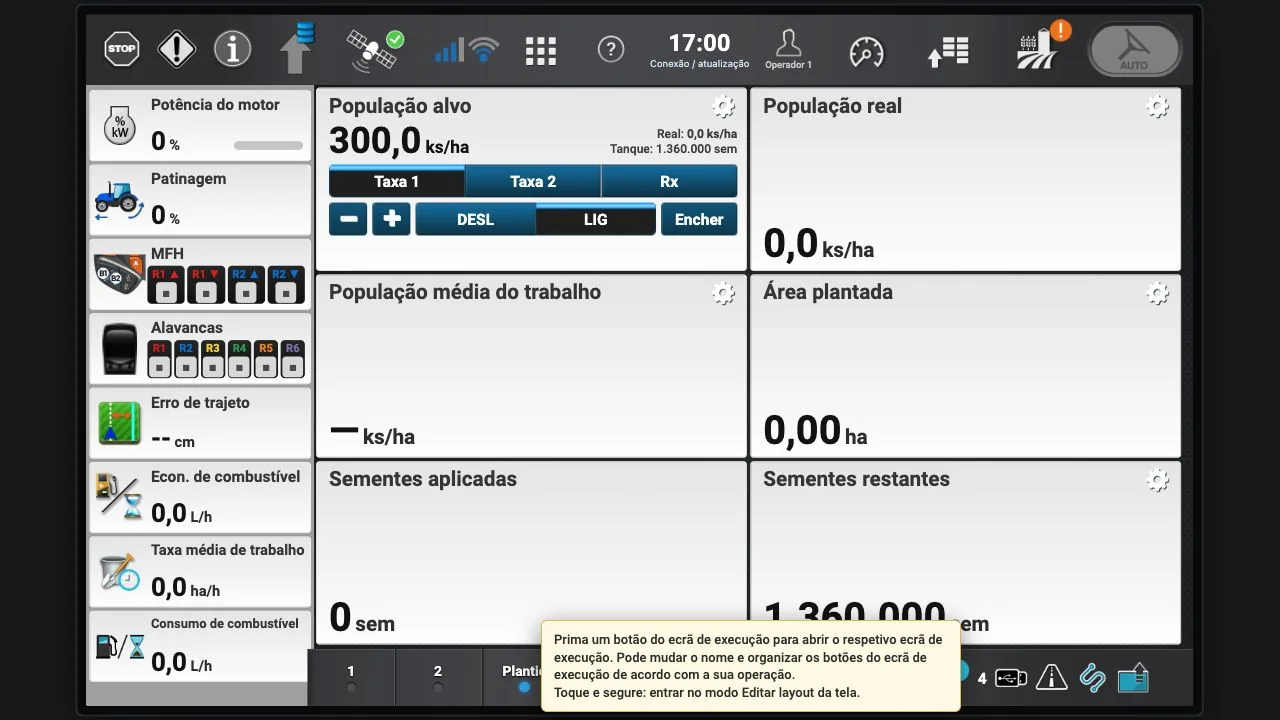Click the arrow-with-stacked-rows icon in top bar
This screenshot has height=720, width=1280.
pyautogui.click(x=948, y=51)
